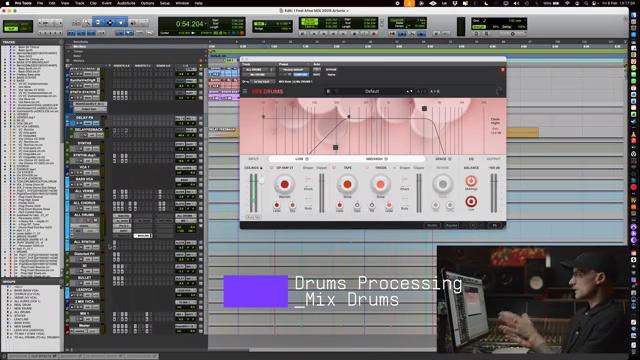Click the Shaper Body curve in Mid/High section

(404, 199)
